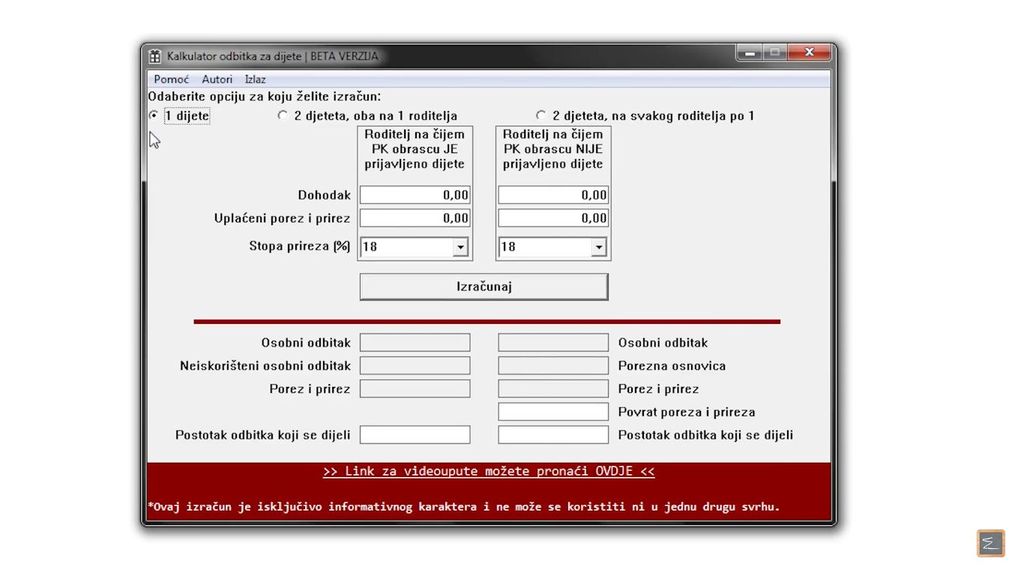This screenshot has width=1024, height=576.
Task: Select "2 djeteta, na svakog roditelja po 1"
Action: 541,114
